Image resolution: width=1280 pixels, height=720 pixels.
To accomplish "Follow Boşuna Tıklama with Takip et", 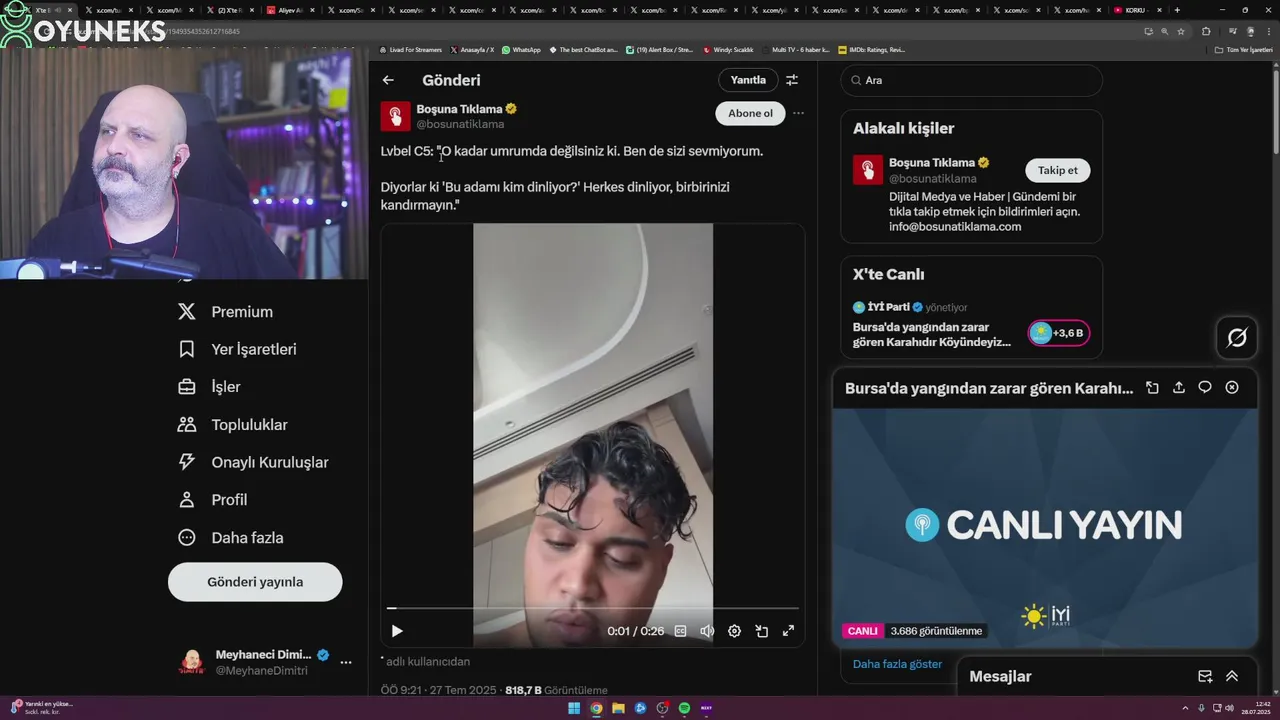I will point(1057,170).
